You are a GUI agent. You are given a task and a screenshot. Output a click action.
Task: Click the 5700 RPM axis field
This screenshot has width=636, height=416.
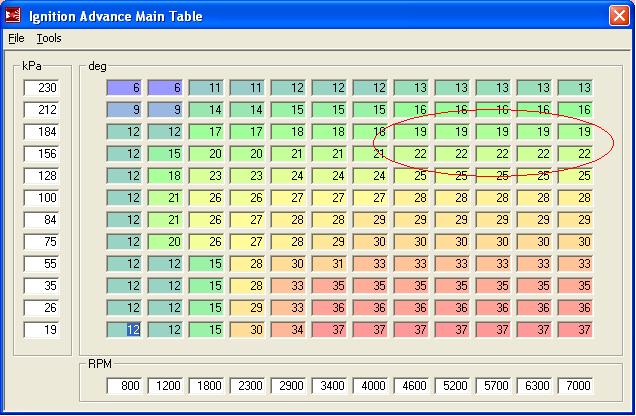[493, 385]
